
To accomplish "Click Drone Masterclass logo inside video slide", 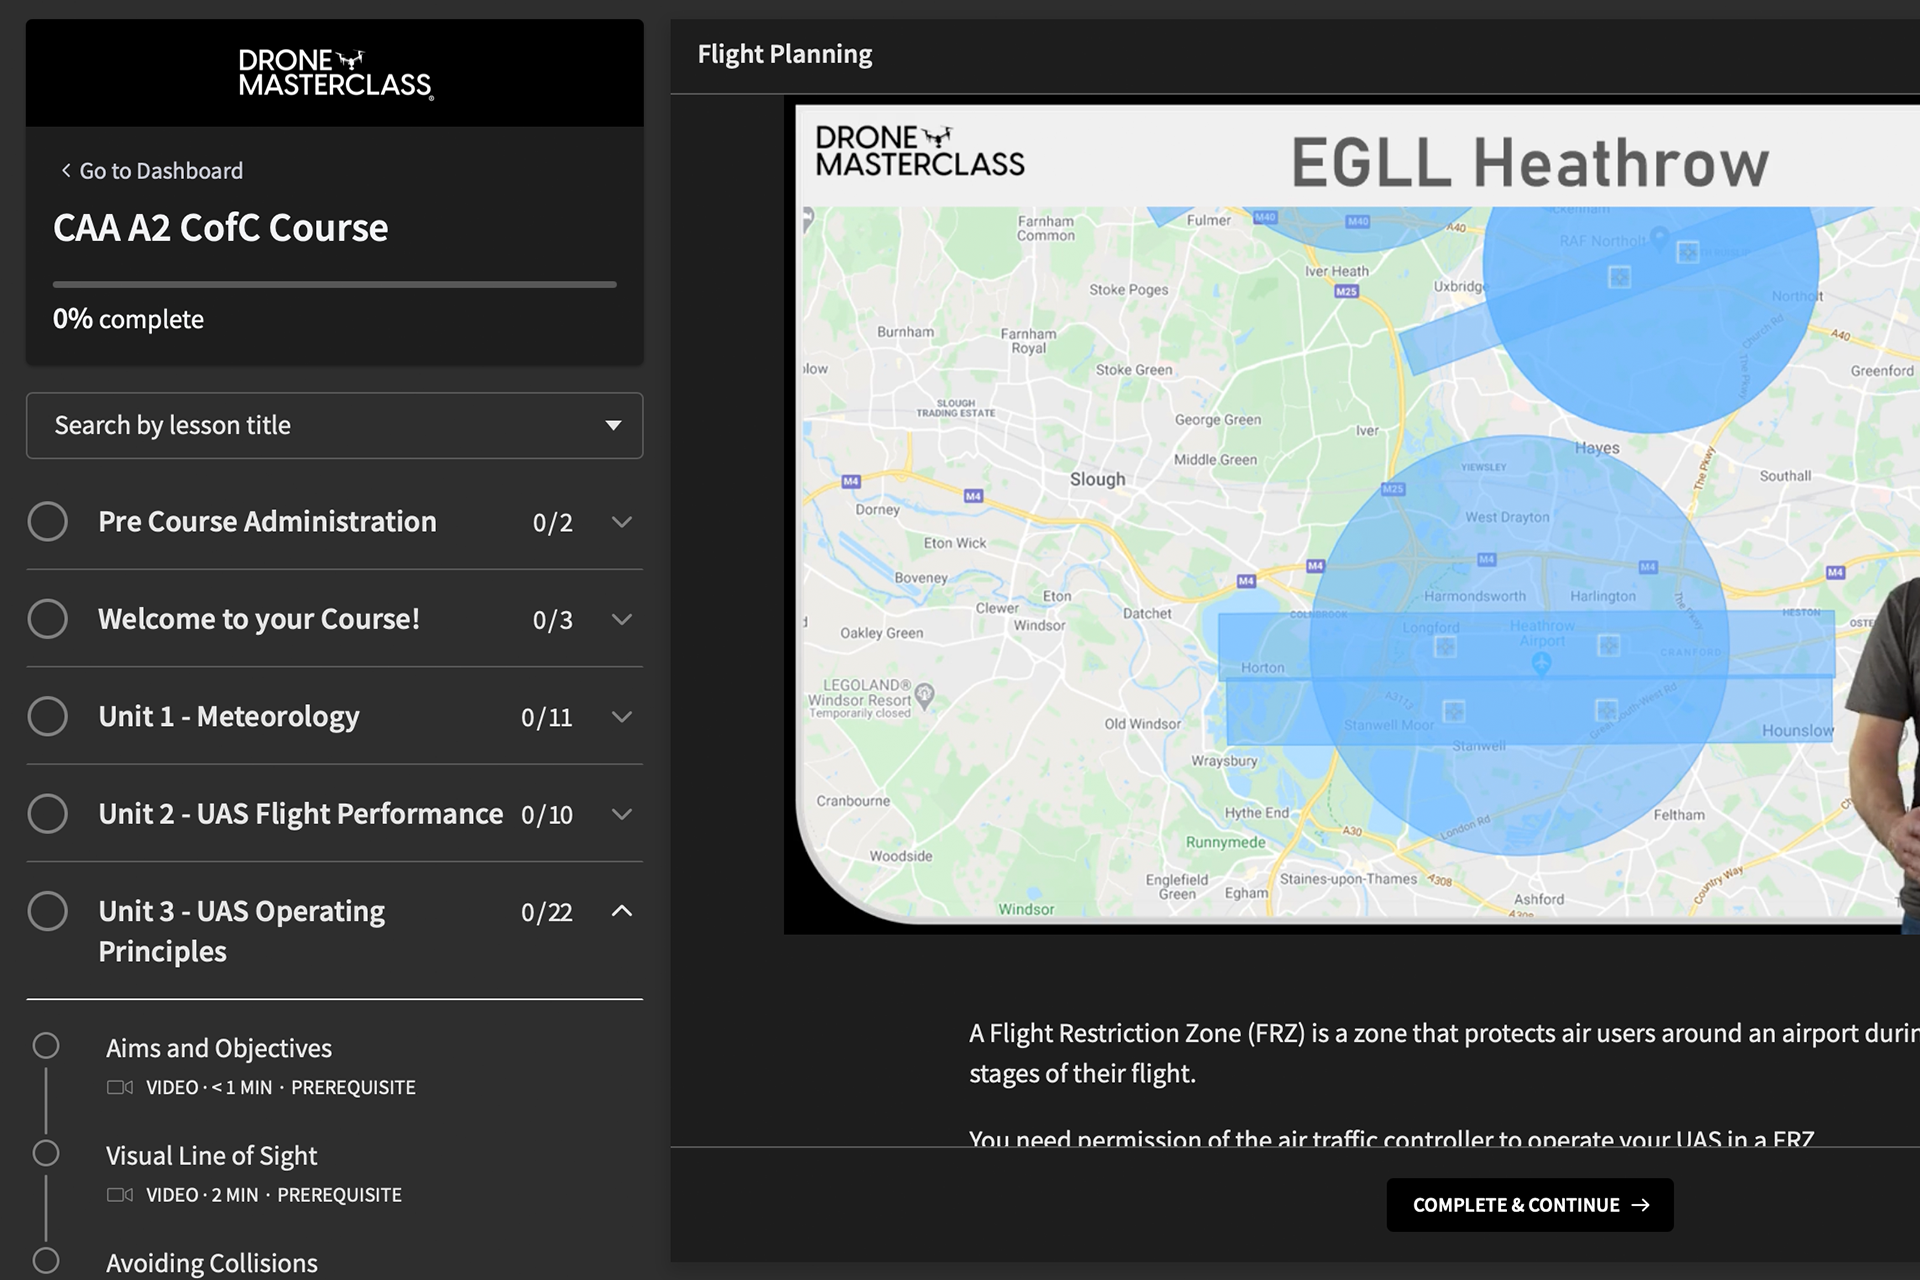I will coord(919,151).
